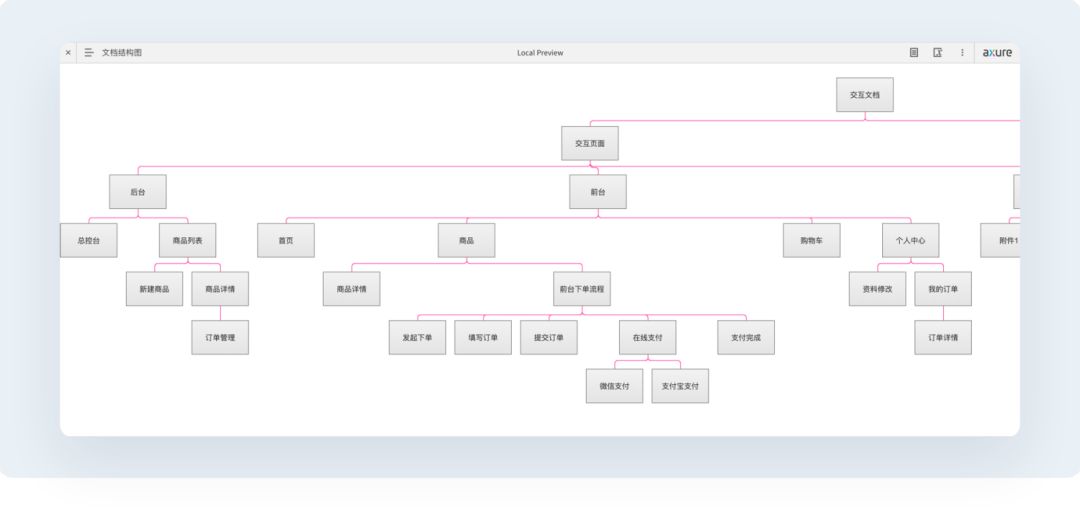Click the 支付宝支付 node
The height and width of the screenshot is (521, 1080).
(x=681, y=386)
